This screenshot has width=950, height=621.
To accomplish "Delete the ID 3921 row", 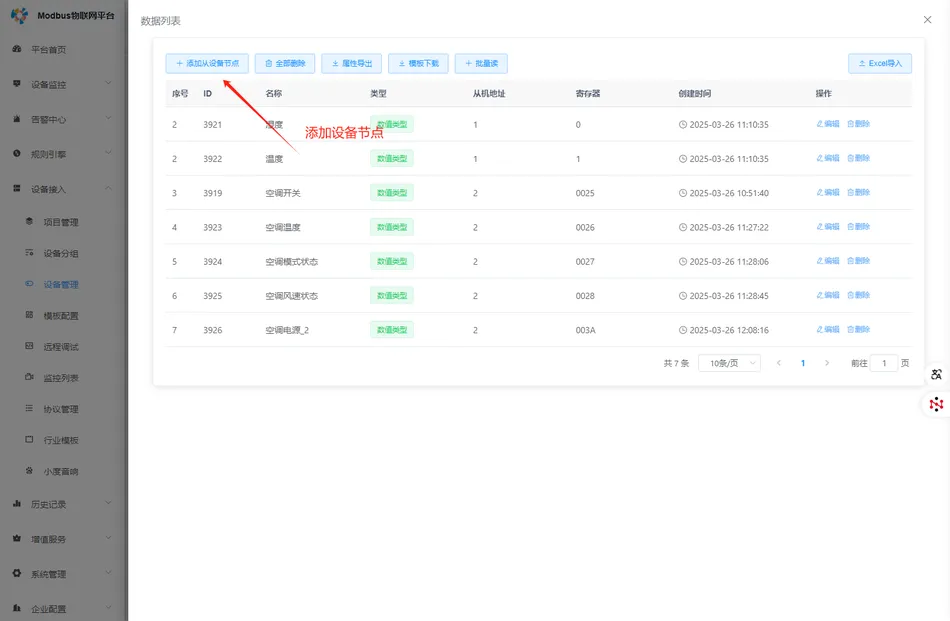I will 859,124.
